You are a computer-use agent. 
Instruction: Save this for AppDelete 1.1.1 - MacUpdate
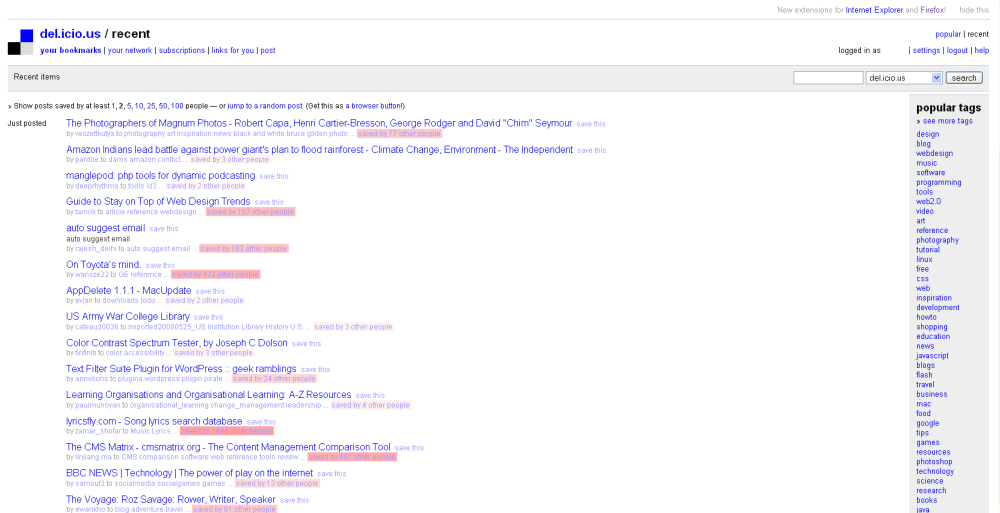point(210,292)
